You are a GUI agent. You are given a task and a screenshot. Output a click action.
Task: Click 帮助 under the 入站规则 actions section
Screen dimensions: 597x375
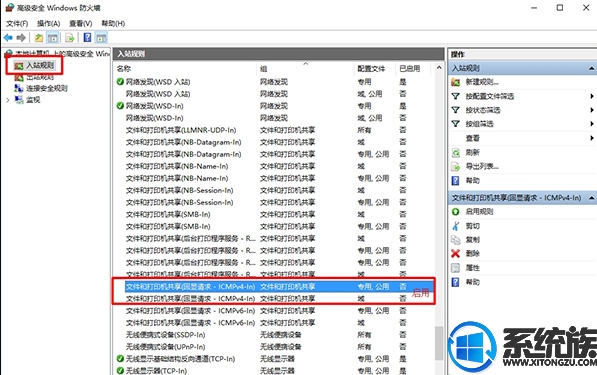coord(472,180)
